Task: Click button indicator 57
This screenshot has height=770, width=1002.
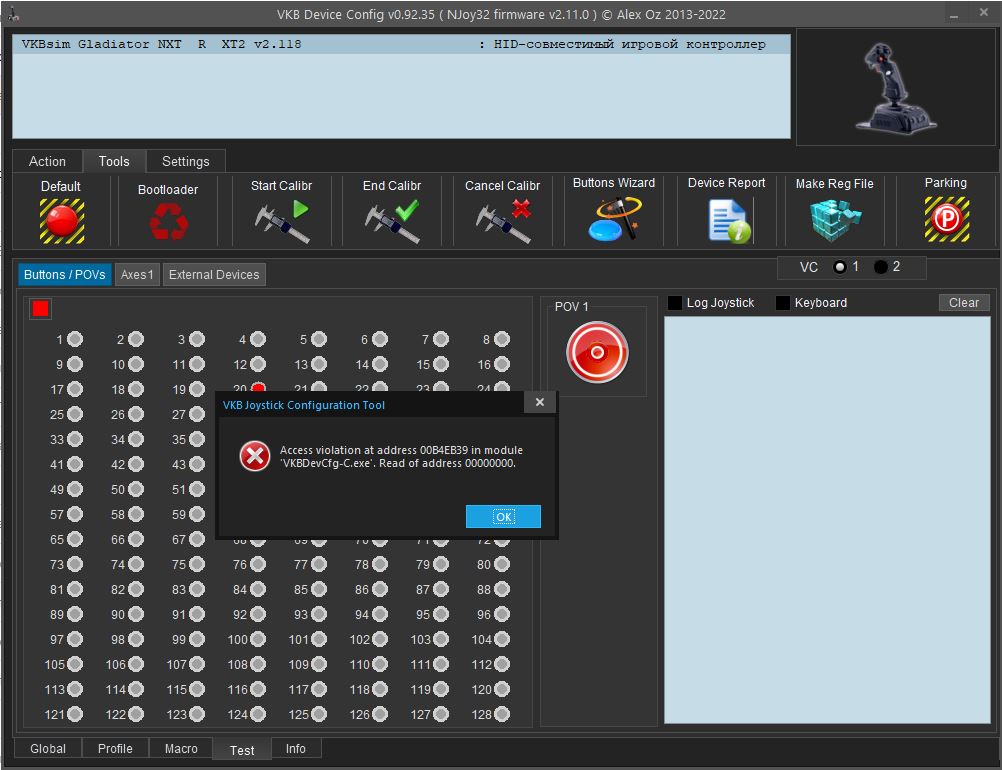Action: 75,514
